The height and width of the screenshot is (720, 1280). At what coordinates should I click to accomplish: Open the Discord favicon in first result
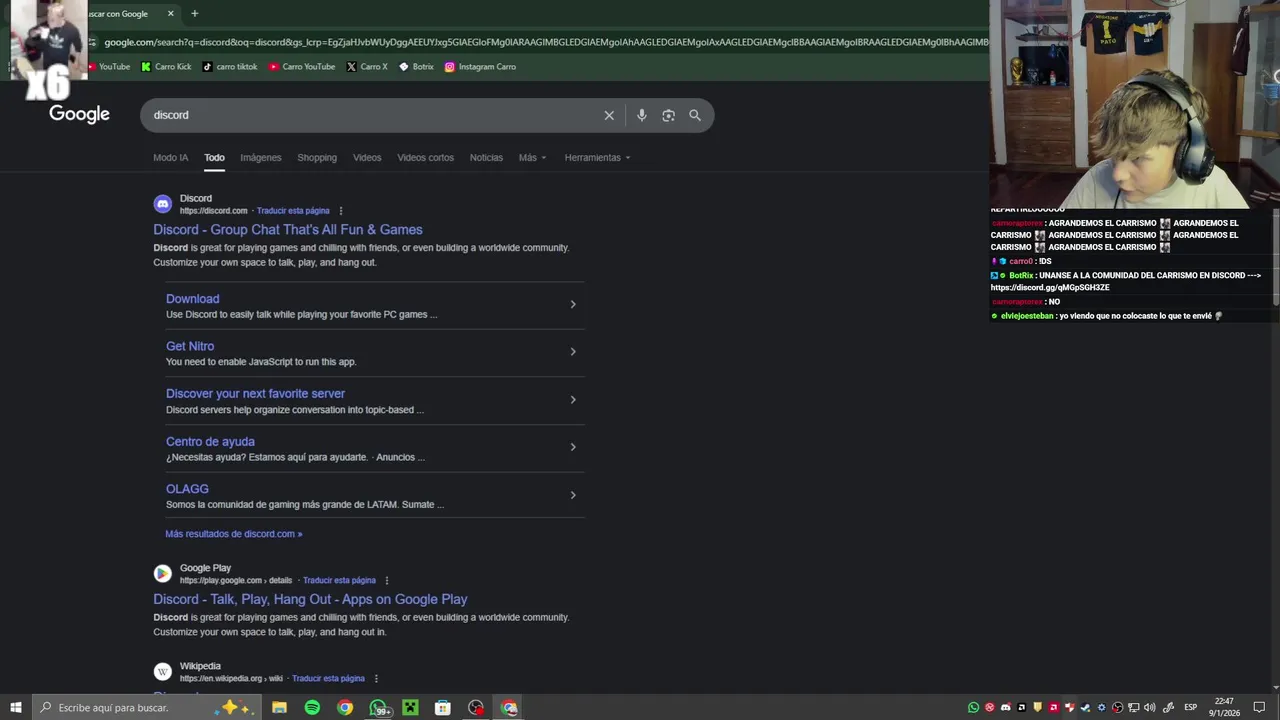point(162,204)
